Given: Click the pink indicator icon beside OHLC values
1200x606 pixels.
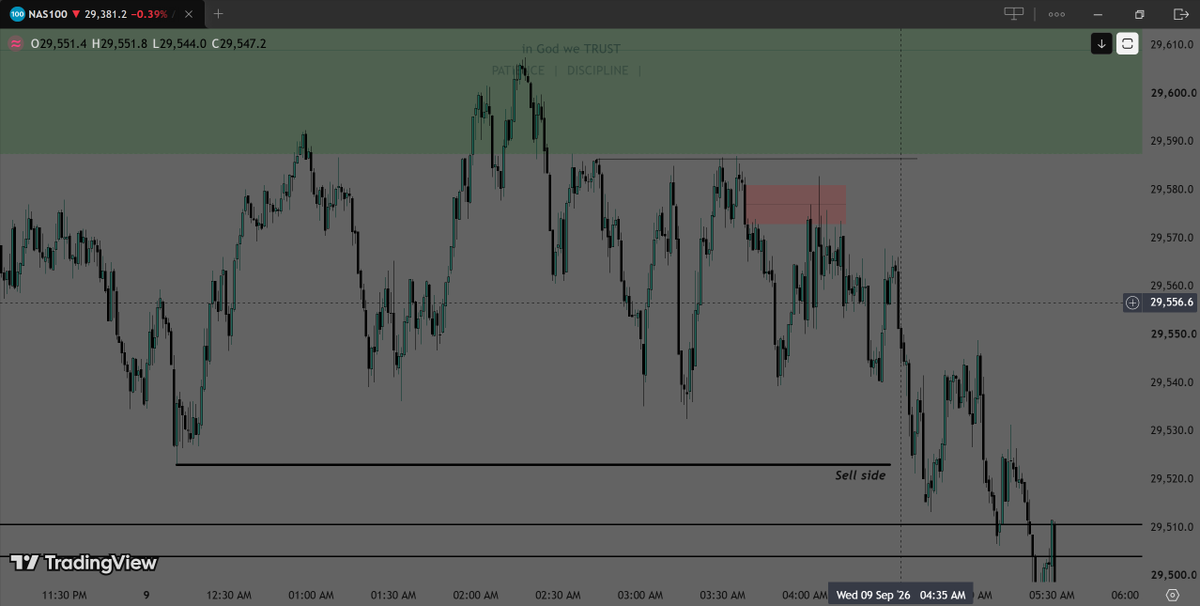Looking at the screenshot, I should tap(16, 44).
